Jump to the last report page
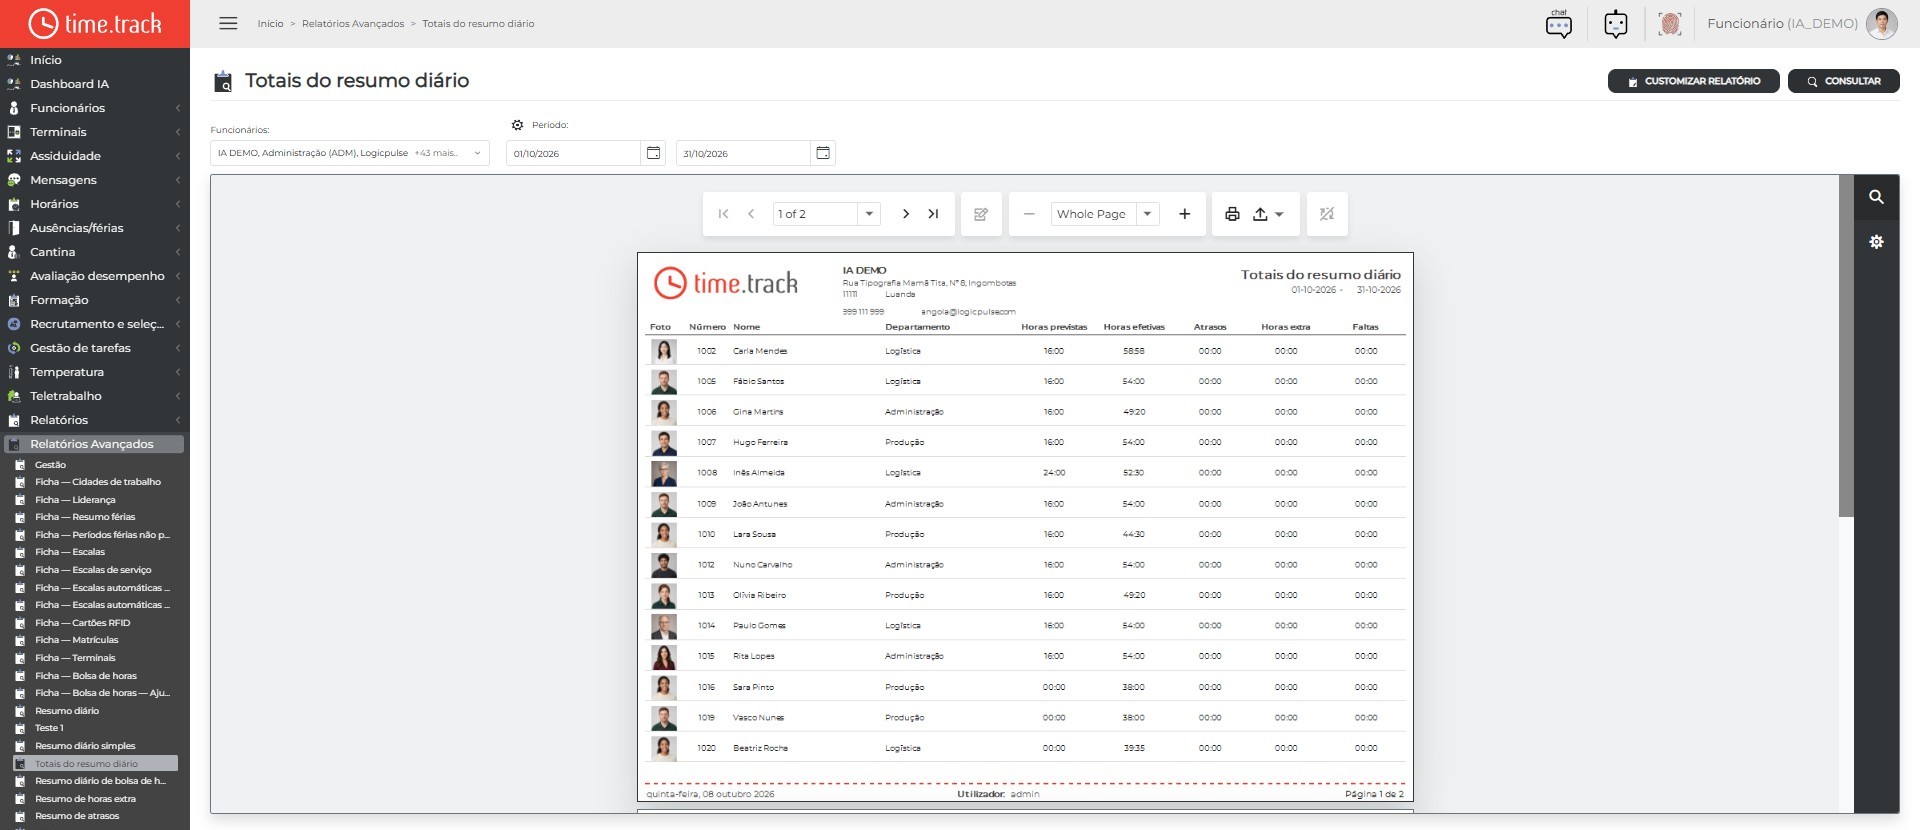1920x830 pixels. (x=933, y=214)
